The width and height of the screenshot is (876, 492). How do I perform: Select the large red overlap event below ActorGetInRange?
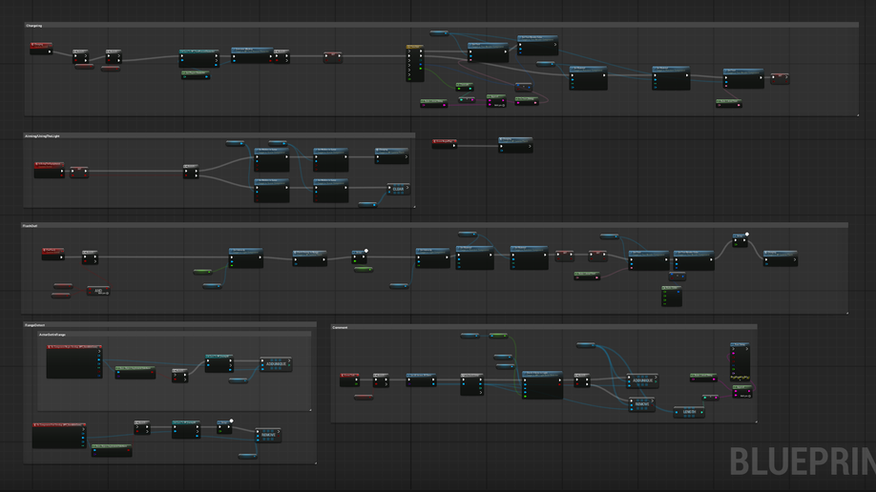[59, 435]
